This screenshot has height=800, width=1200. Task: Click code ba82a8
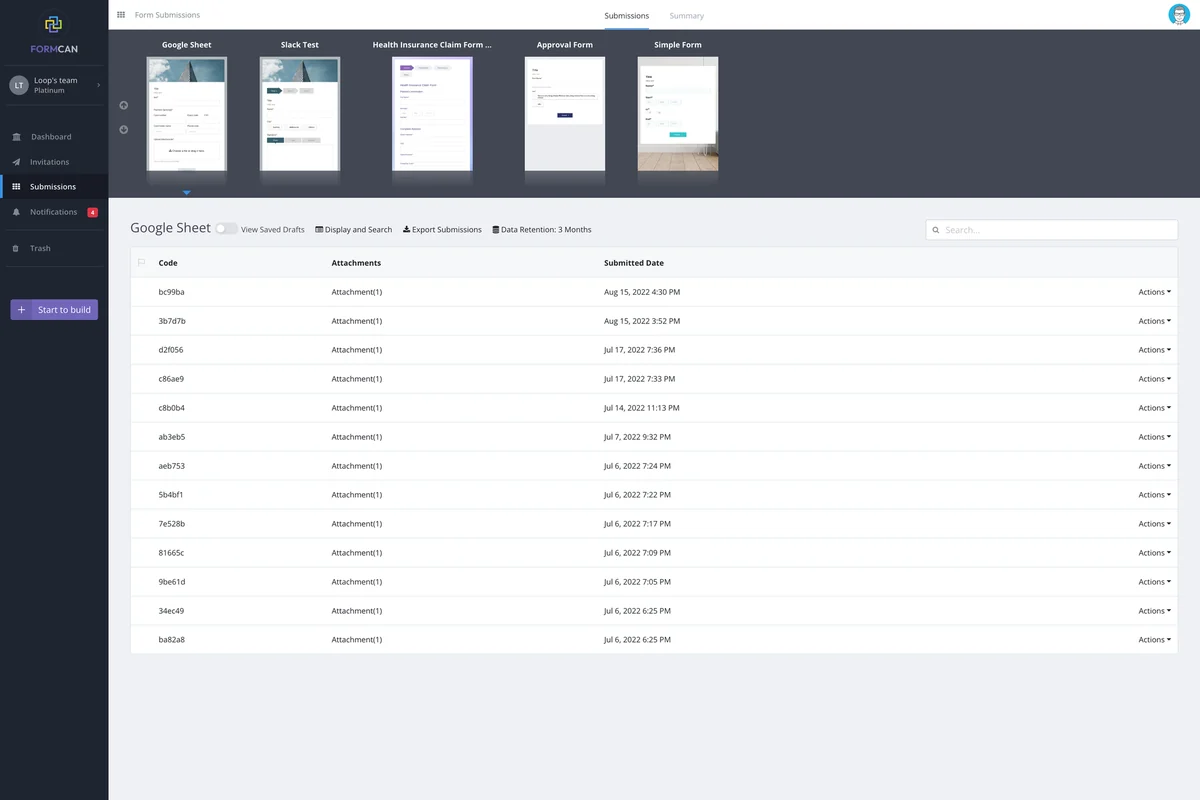pyautogui.click(x=171, y=640)
